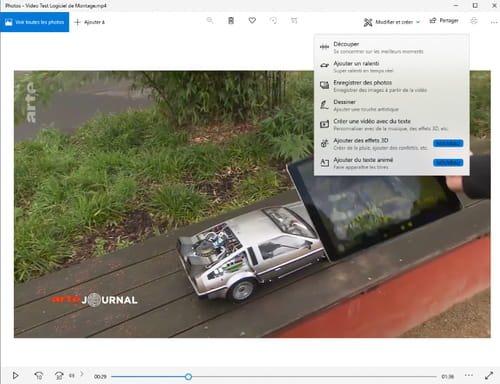Select Créer une vidéo avec du texte
This screenshot has height=384, width=500.
click(x=392, y=124)
